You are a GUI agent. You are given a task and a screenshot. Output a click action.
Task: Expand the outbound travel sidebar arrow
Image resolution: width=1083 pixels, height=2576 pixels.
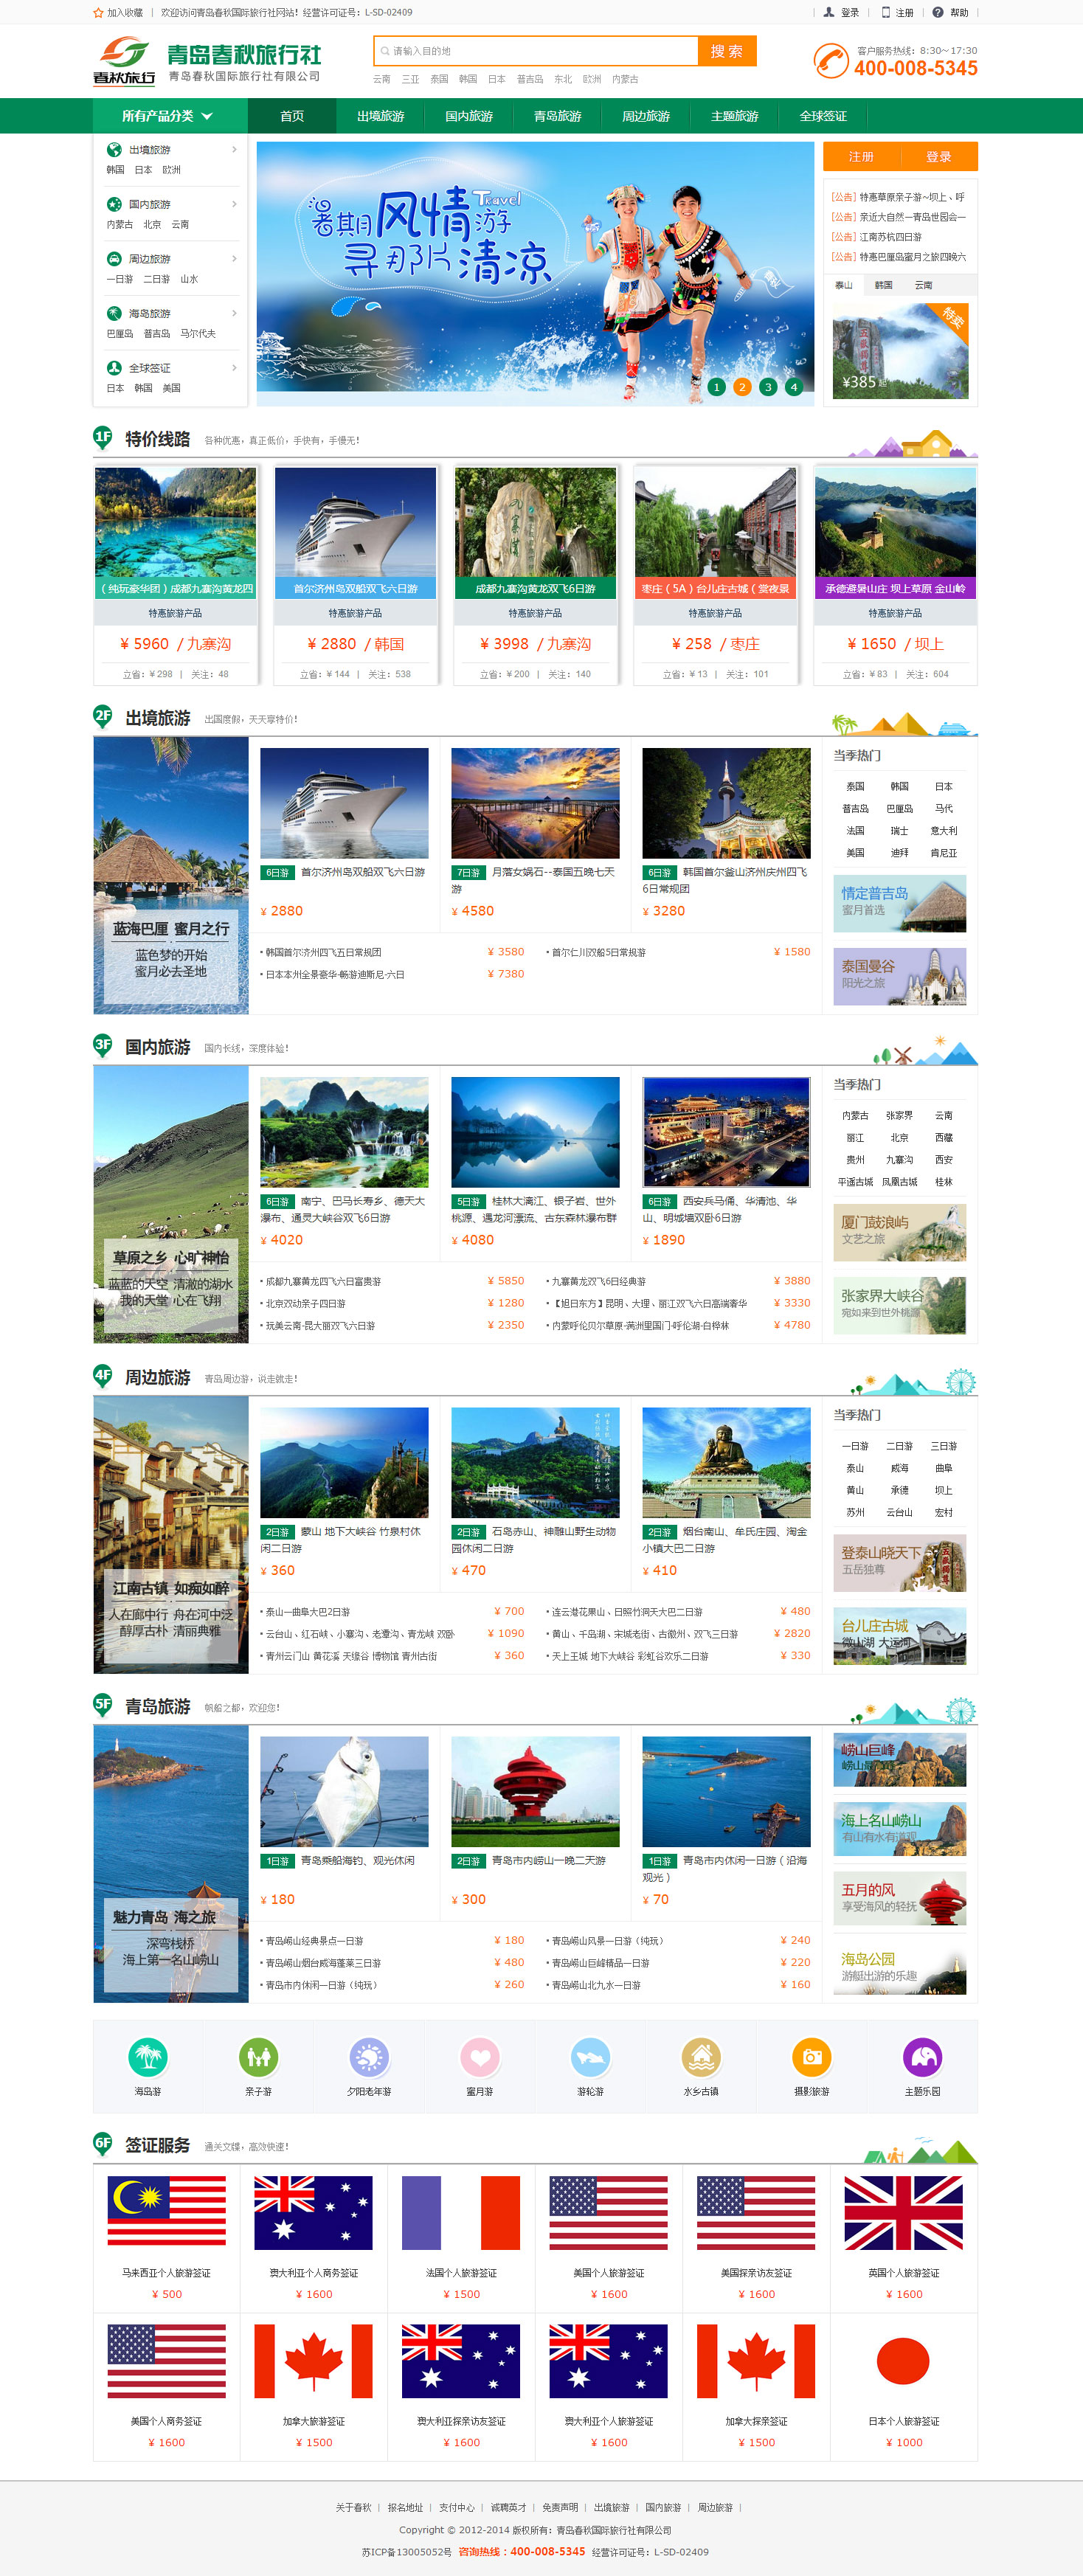click(234, 150)
